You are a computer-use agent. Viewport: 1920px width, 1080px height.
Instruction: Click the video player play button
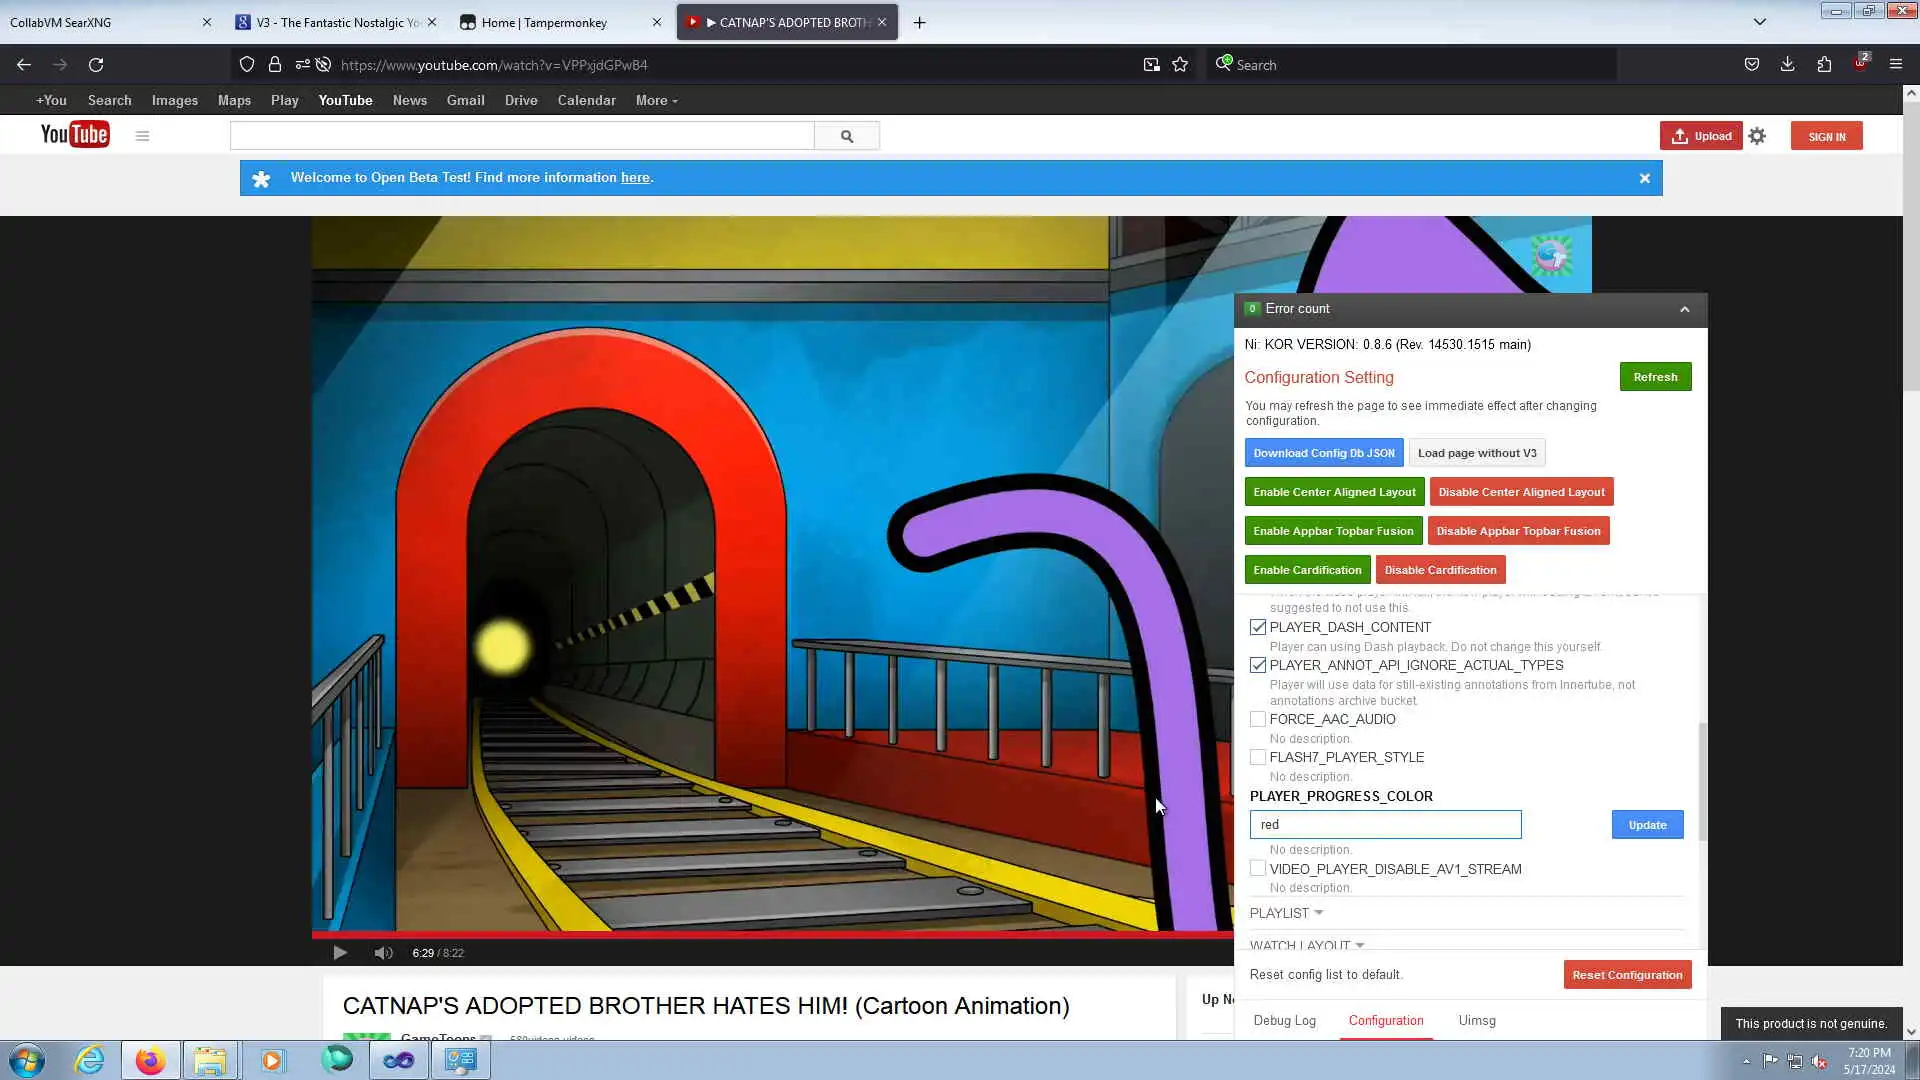[340, 953]
